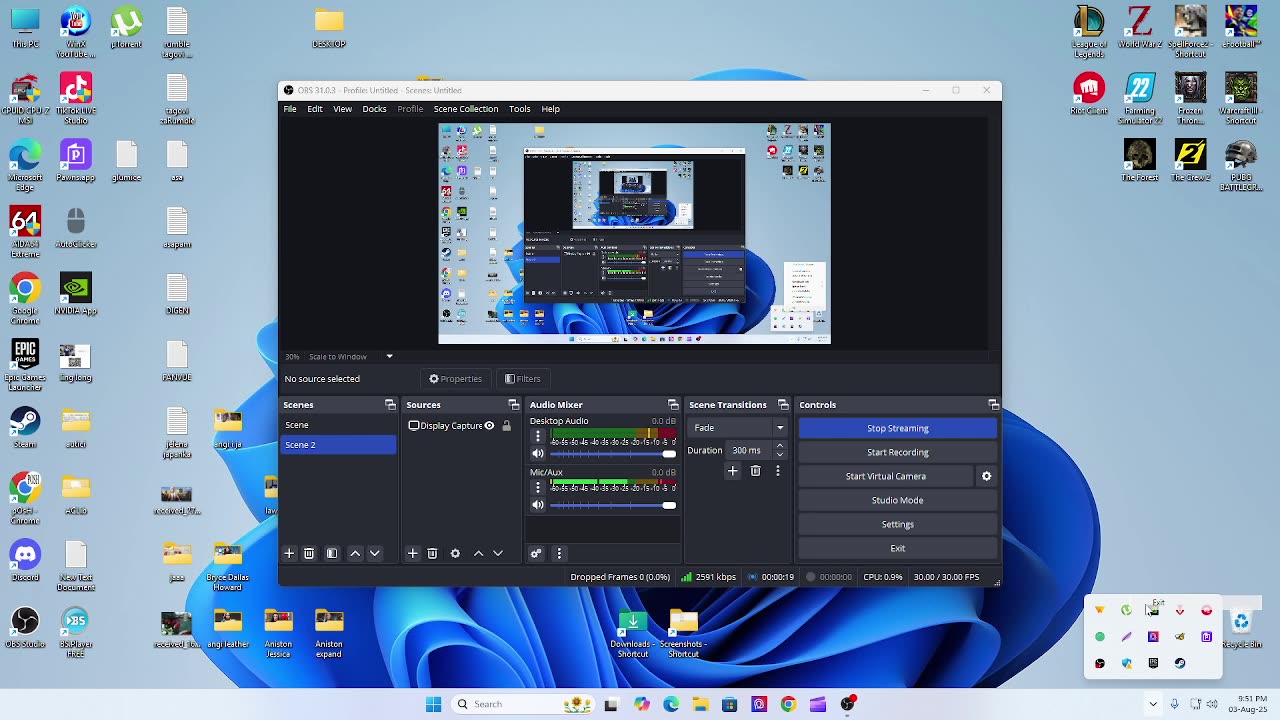Viewport: 1280px width, 720px height.
Task: Mute the Desktop Audio channel
Action: pos(538,454)
